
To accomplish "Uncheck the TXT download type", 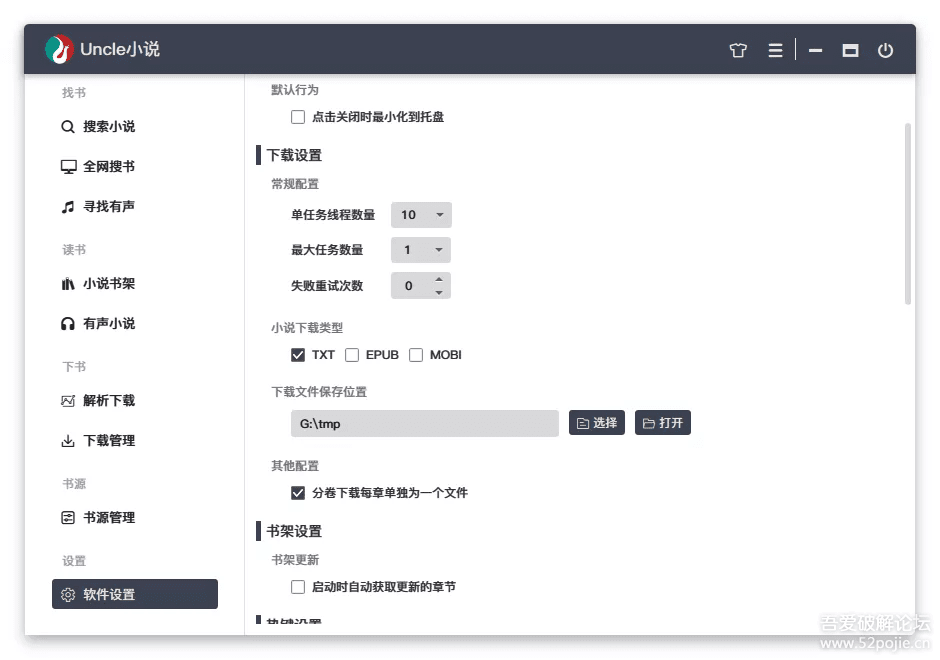I will 298,355.
